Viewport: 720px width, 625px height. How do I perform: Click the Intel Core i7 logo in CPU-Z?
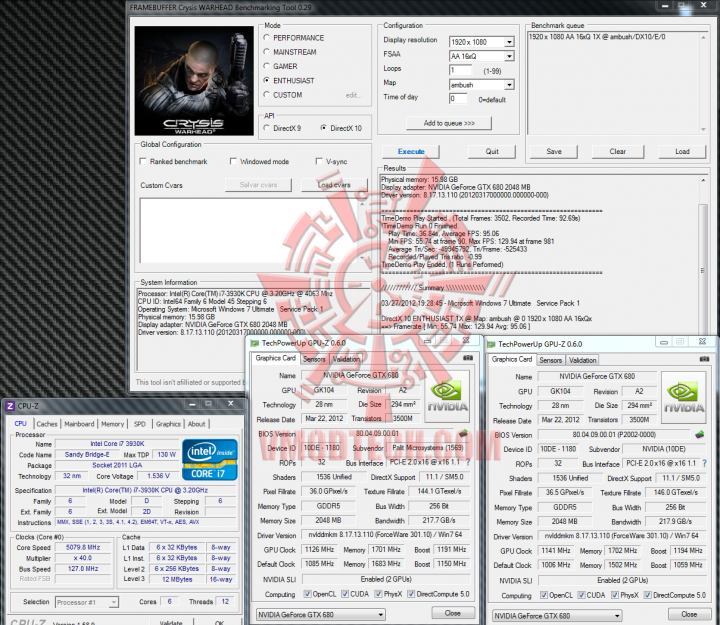tap(210, 460)
